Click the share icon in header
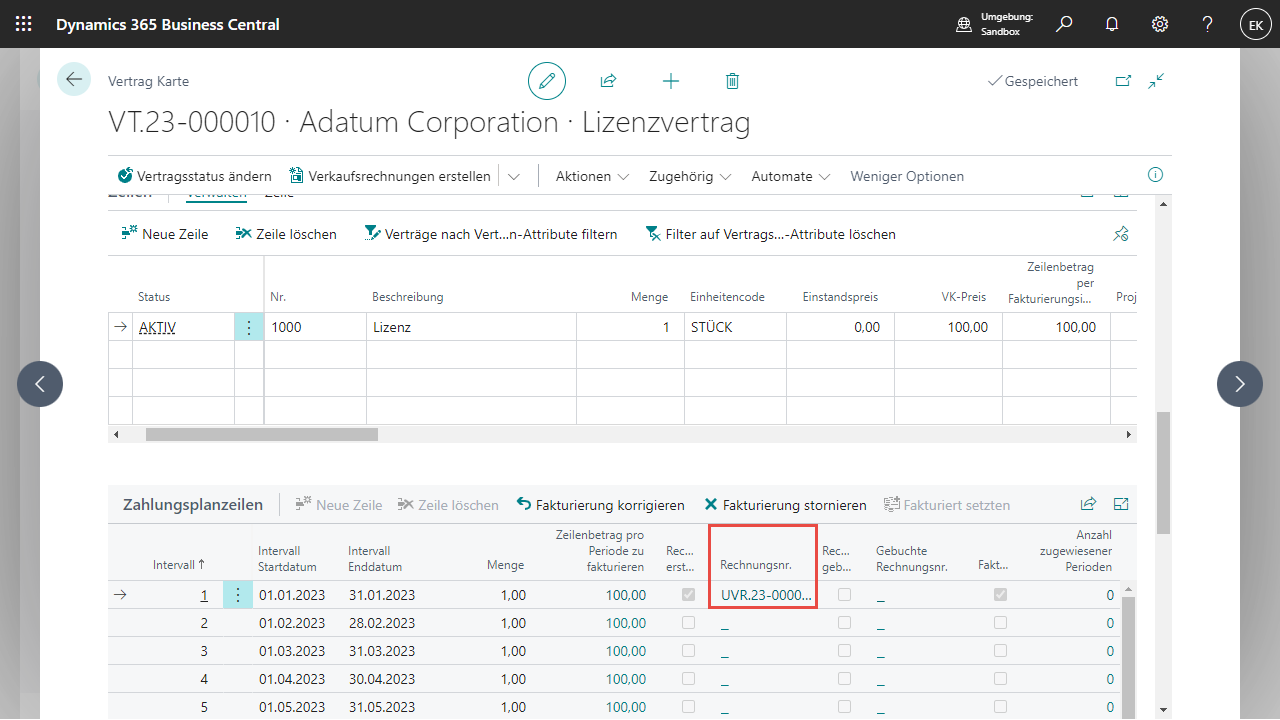 coord(608,81)
